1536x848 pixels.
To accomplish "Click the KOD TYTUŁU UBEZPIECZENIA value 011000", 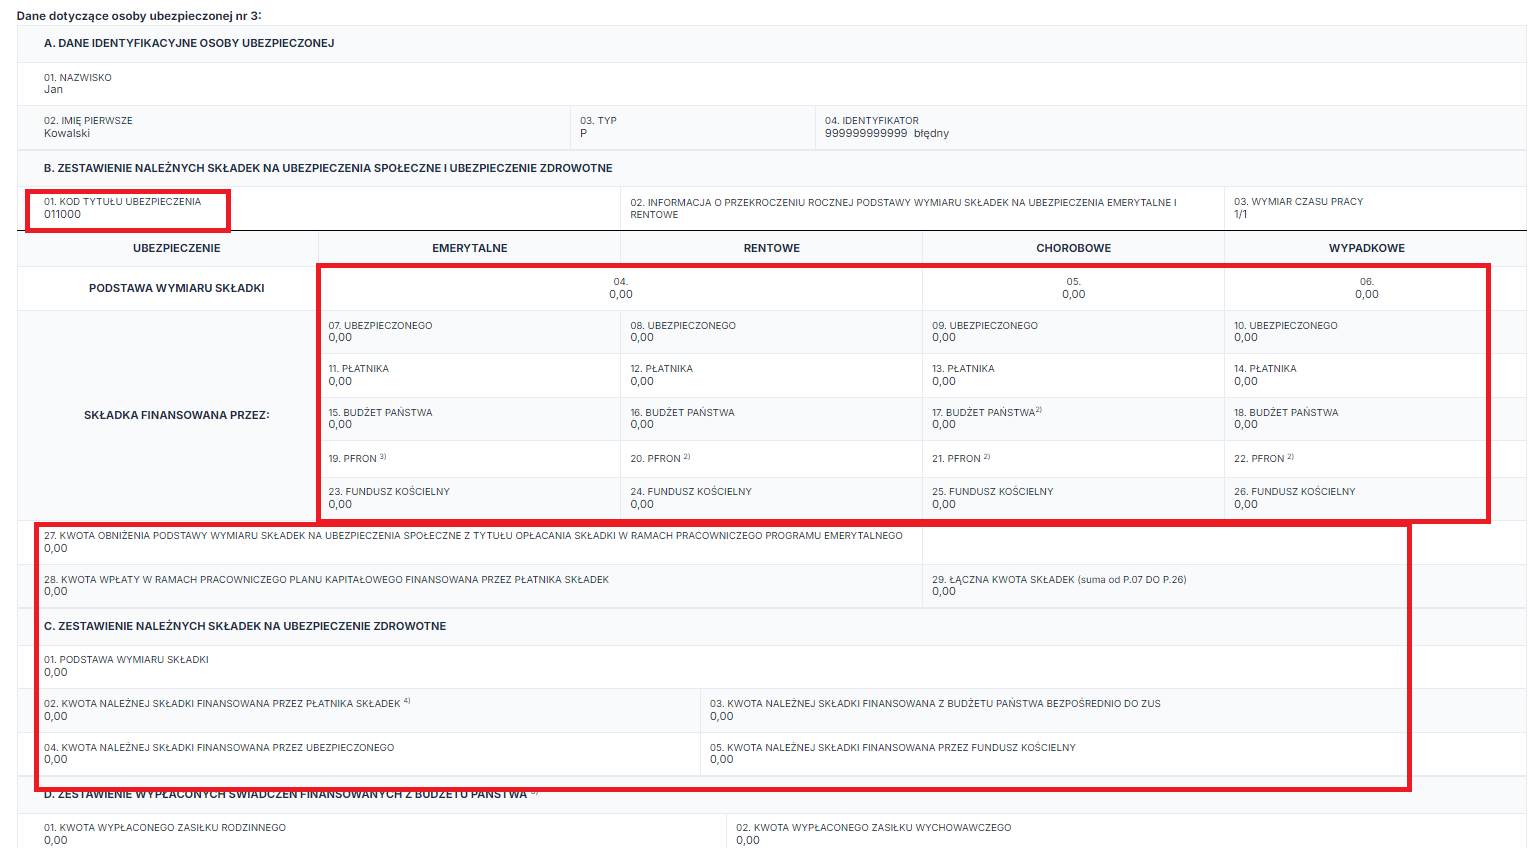I will pyautogui.click(x=62, y=214).
